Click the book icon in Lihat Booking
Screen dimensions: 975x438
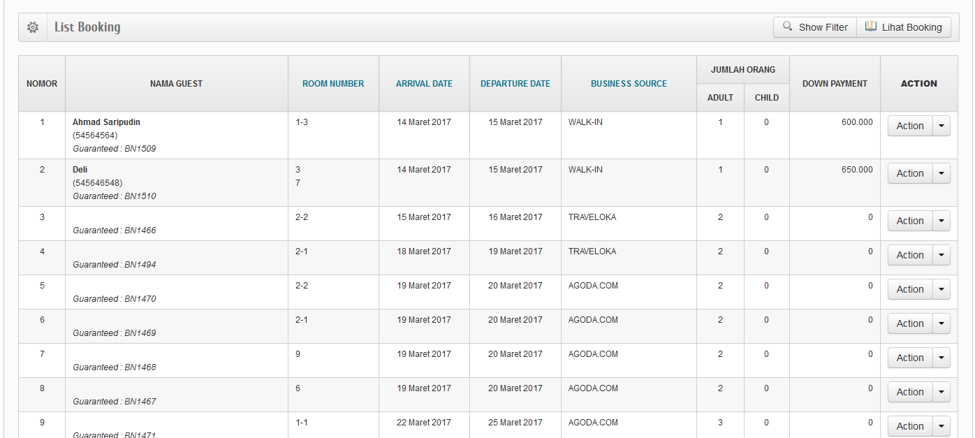click(871, 27)
